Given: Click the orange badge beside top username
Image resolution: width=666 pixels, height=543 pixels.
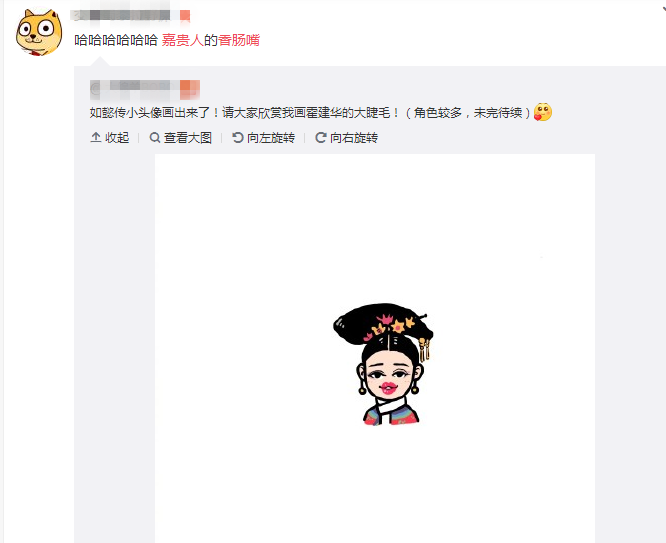Looking at the screenshot, I should tap(185, 16).
